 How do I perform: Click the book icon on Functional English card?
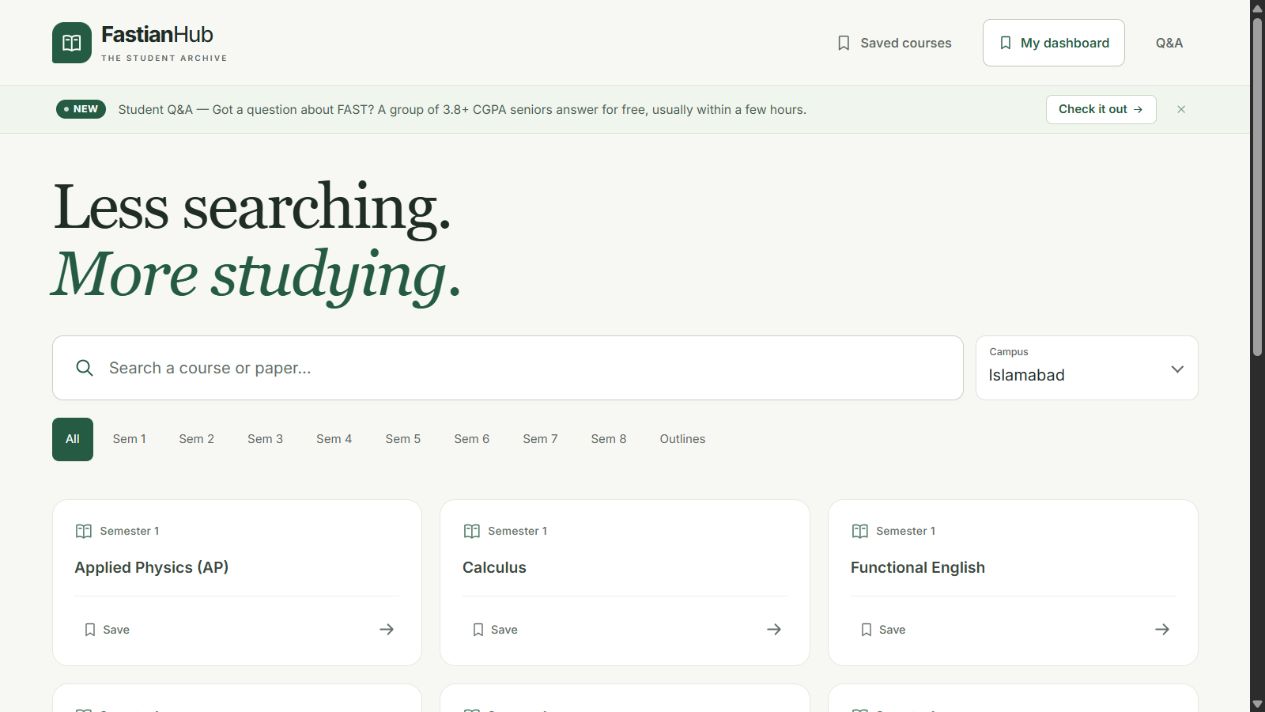tap(860, 531)
